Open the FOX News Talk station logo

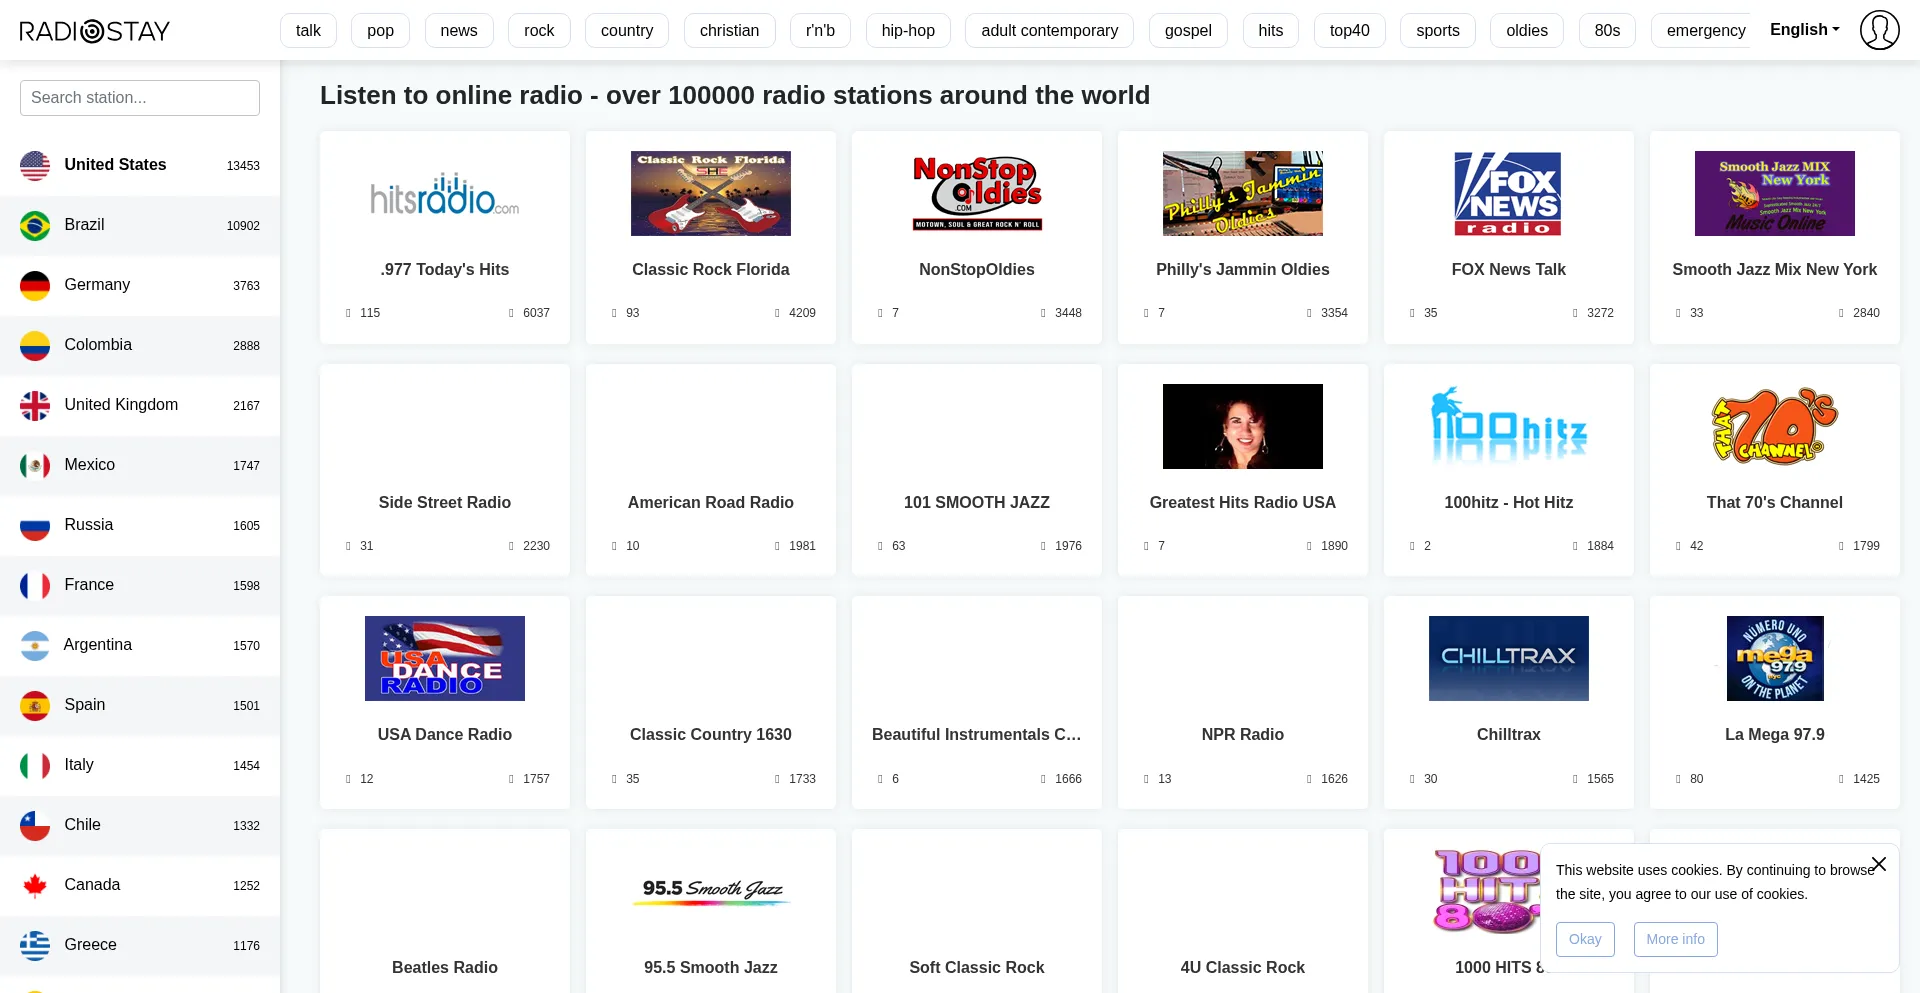(x=1508, y=194)
